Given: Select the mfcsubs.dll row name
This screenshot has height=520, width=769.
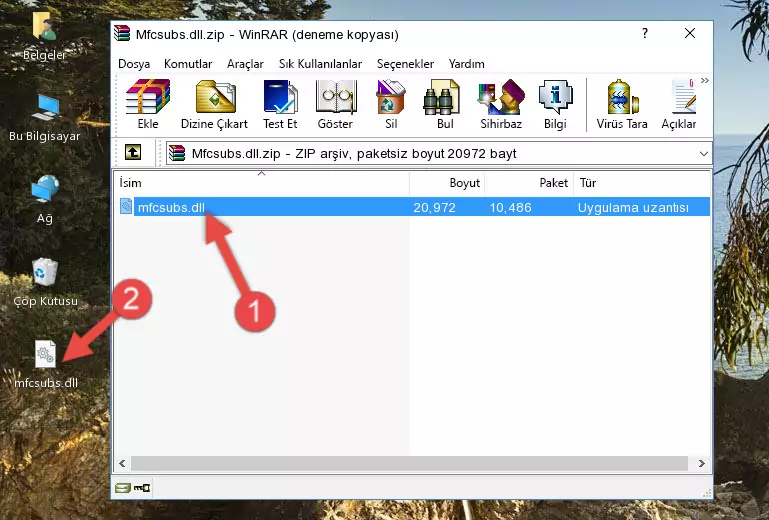Looking at the screenshot, I should click(x=171, y=208).
